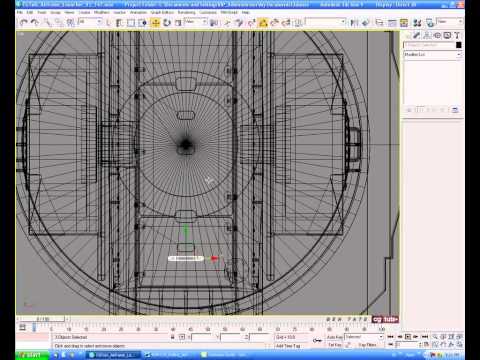Switch to the Utilities command panel tab
This screenshot has width=480, height=360.
[457, 35]
